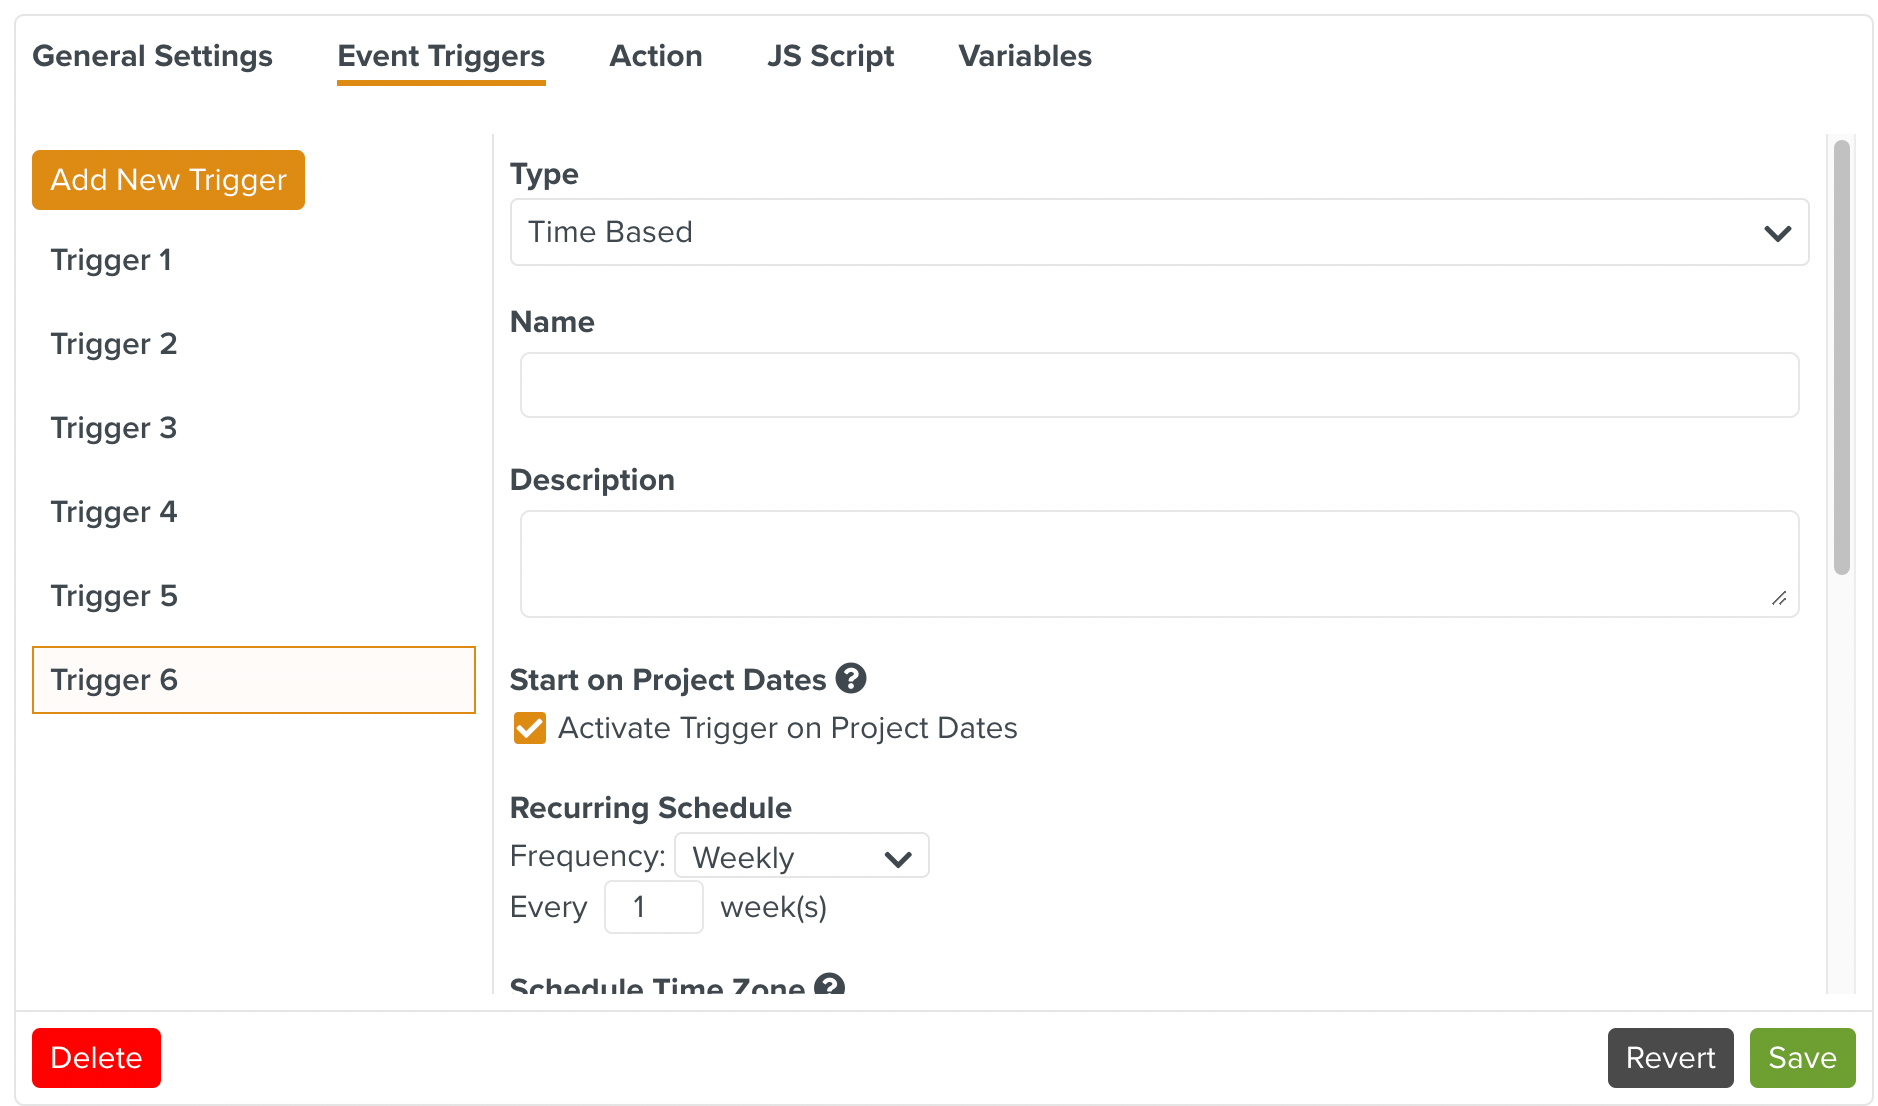The image size is (1878, 1106).
Task: Select the Variables tab
Action: [1025, 56]
